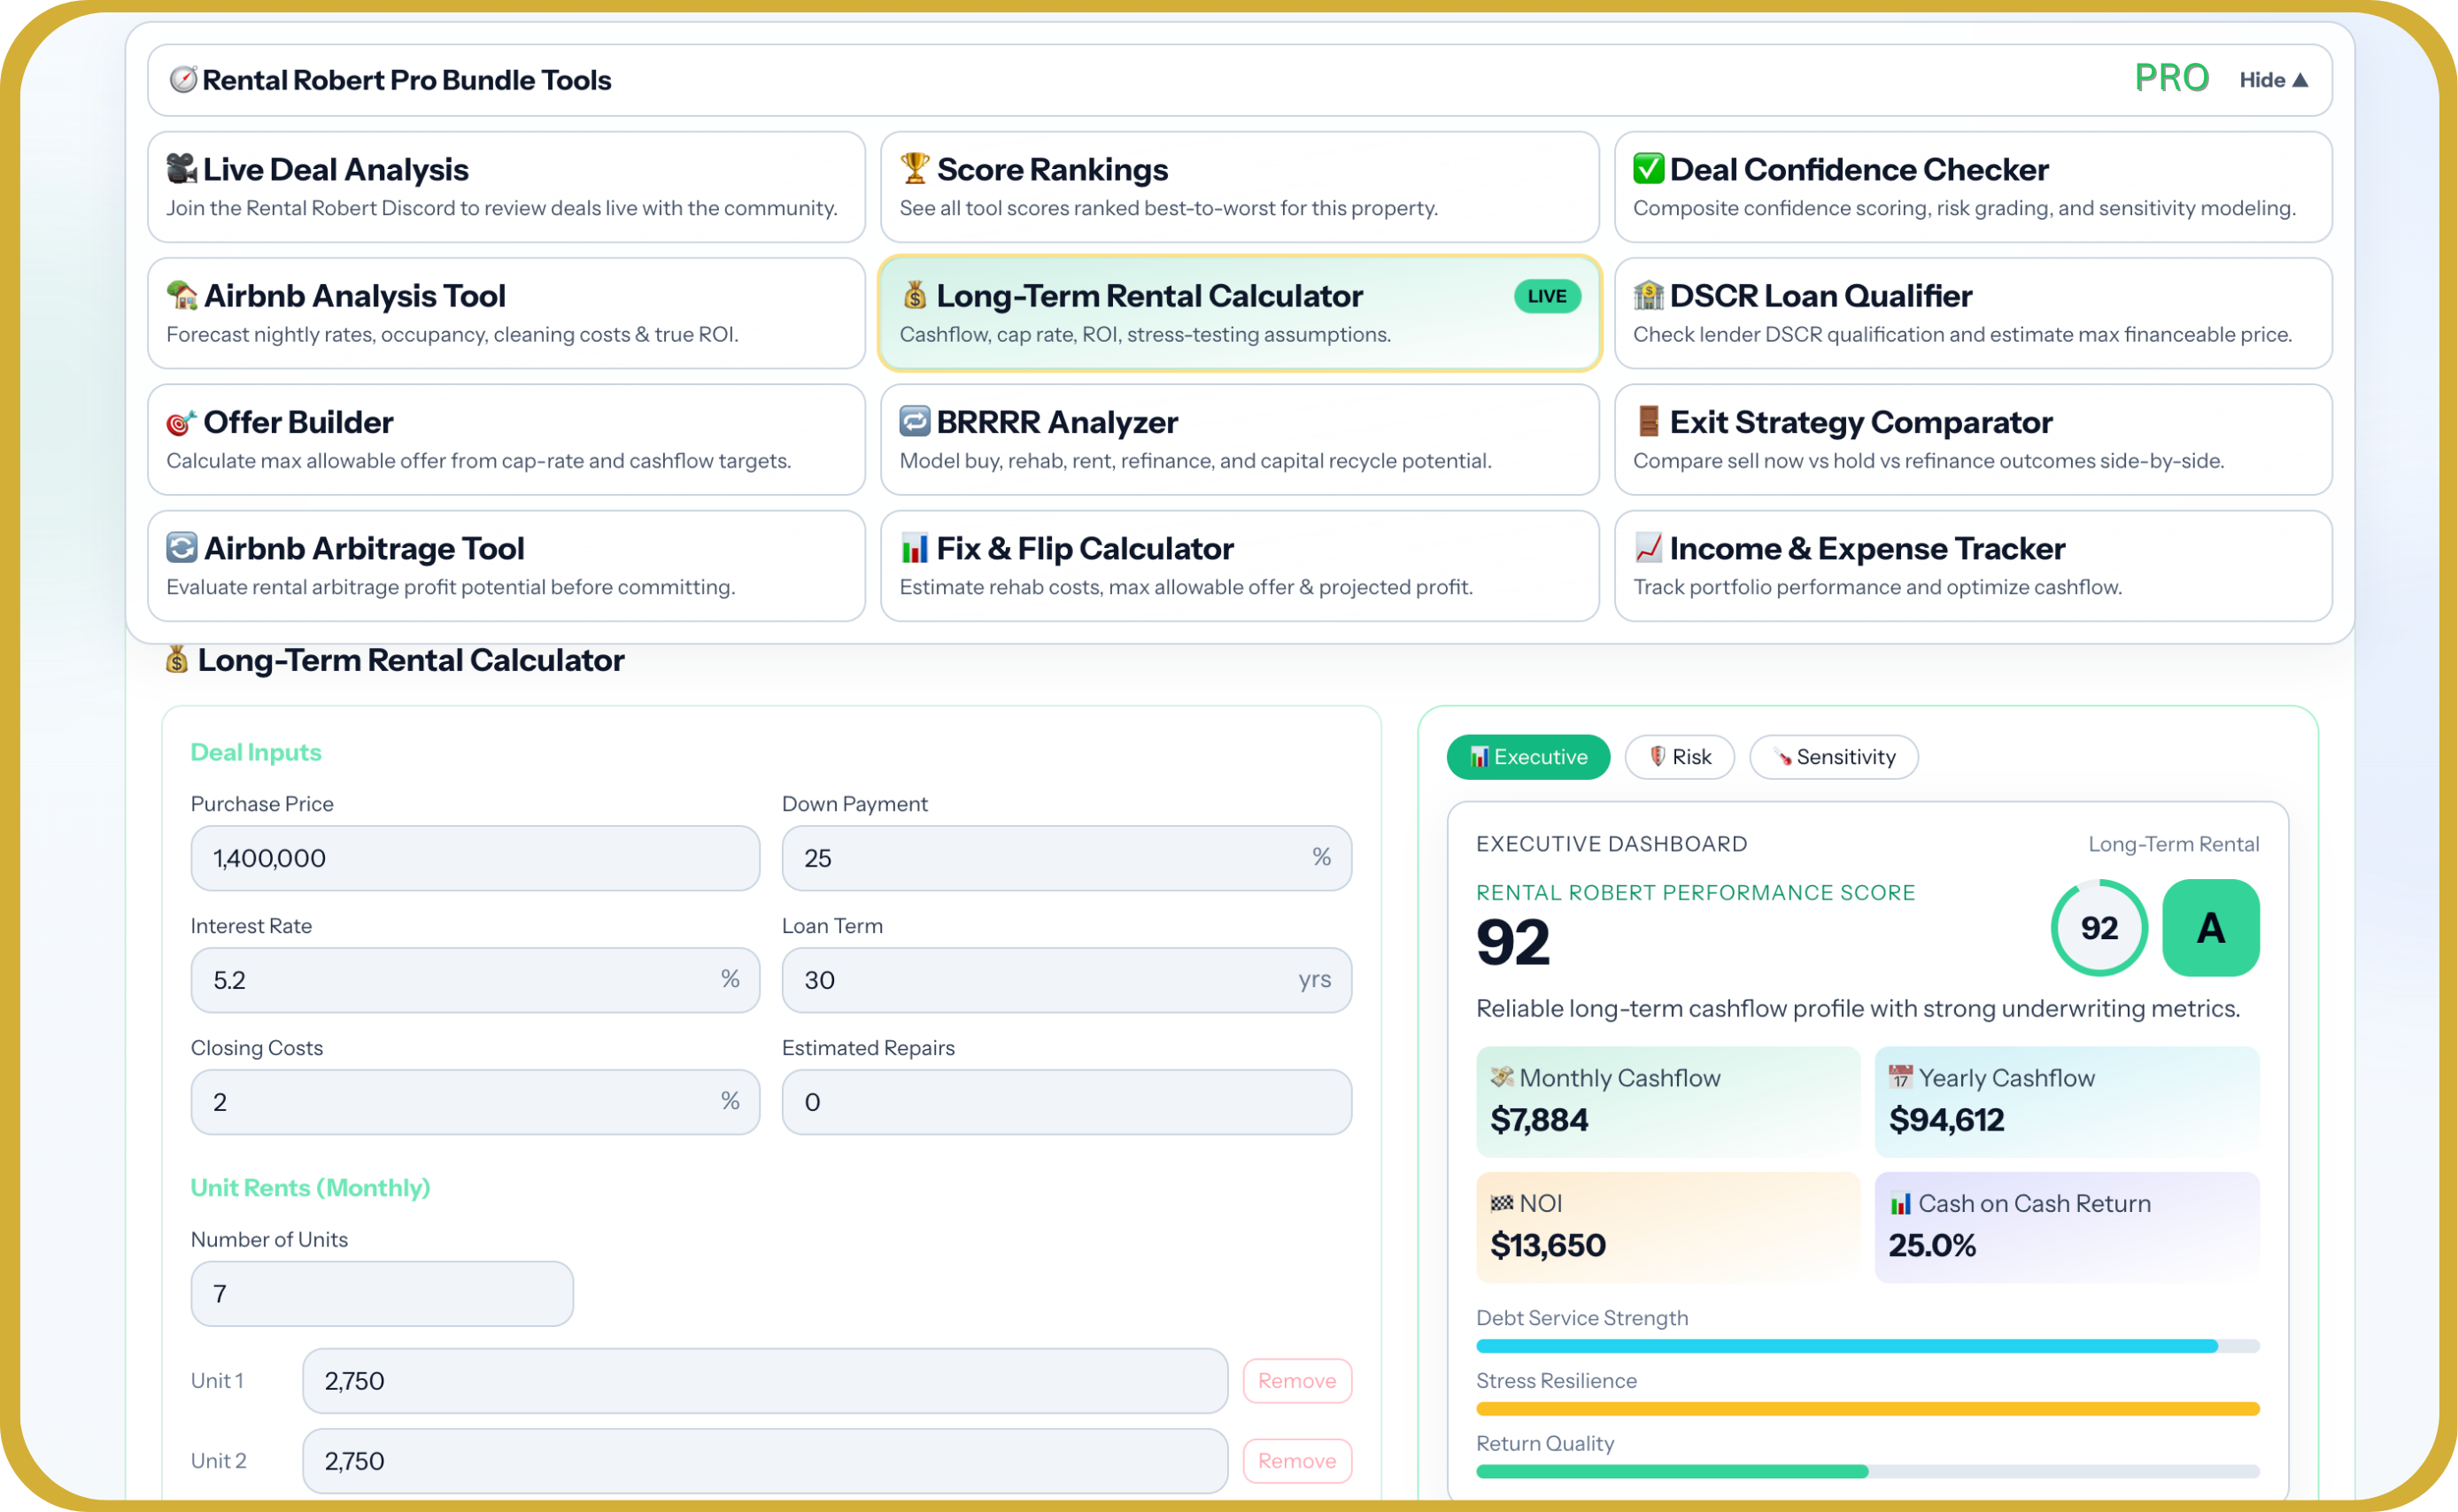Open Score Rankings for this property
Screen dimensions: 2458x1512
coord(1238,186)
